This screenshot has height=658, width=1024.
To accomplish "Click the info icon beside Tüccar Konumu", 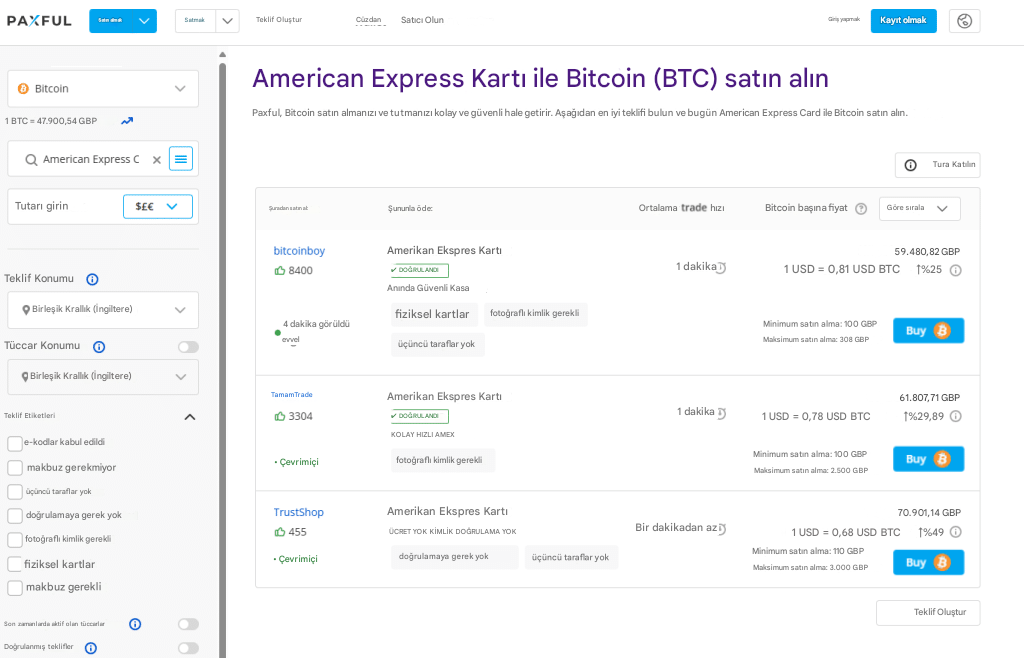I will (x=99, y=347).
